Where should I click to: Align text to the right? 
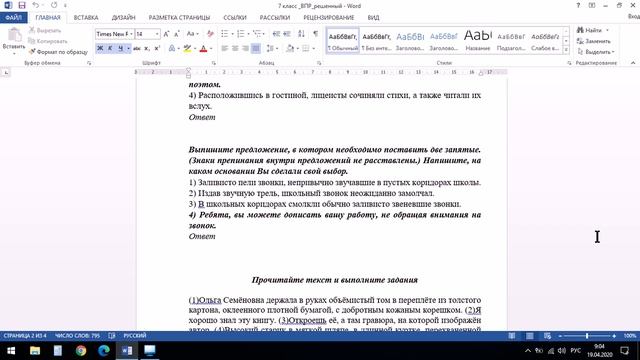click(x=245, y=49)
